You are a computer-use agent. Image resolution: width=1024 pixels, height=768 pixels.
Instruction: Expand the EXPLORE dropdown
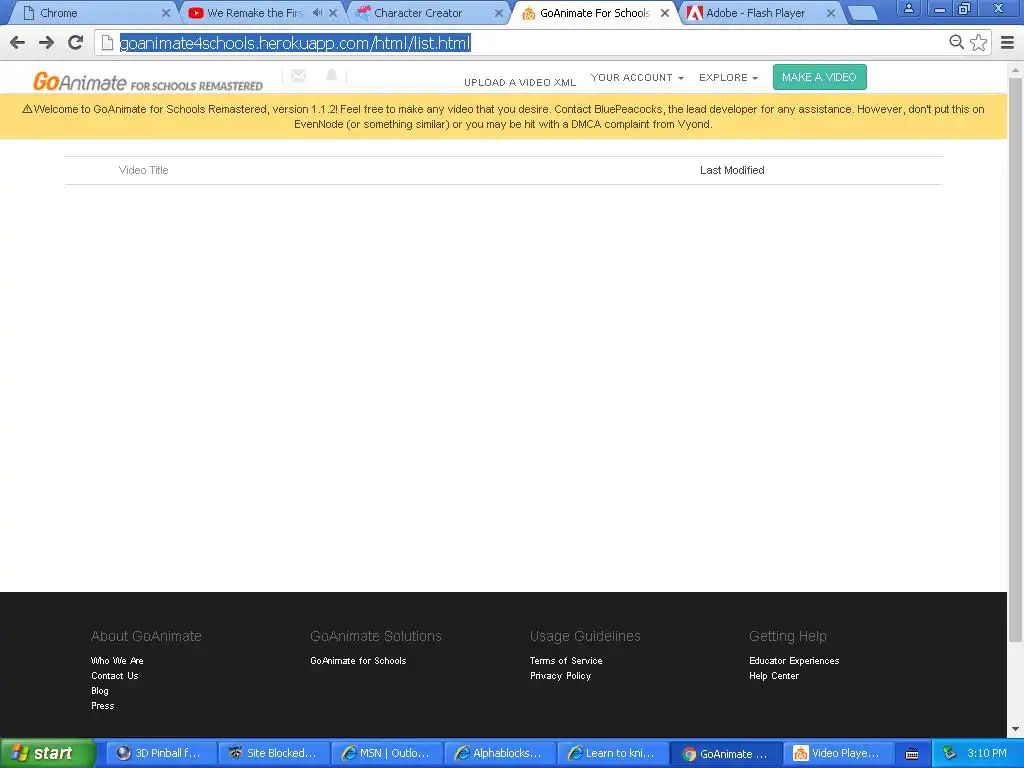click(728, 77)
